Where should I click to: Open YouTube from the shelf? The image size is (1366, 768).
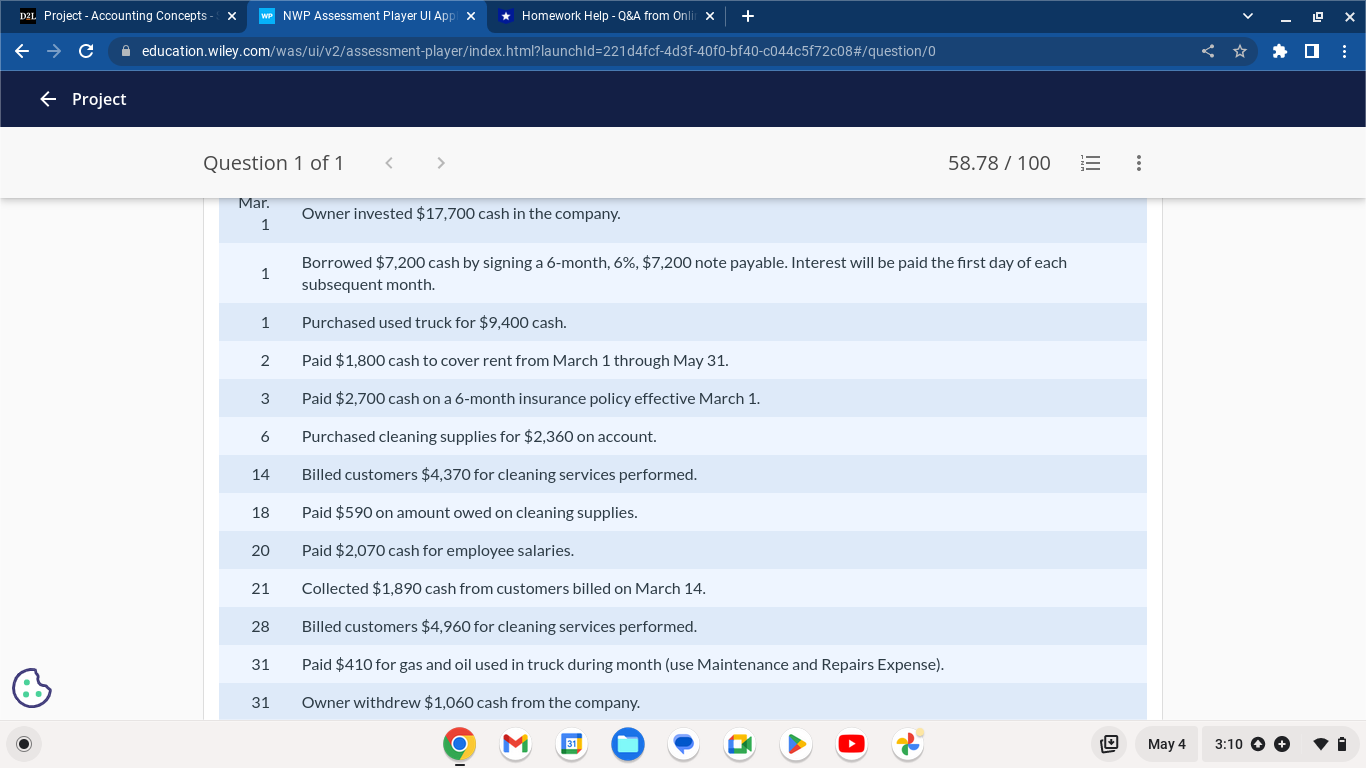851,744
